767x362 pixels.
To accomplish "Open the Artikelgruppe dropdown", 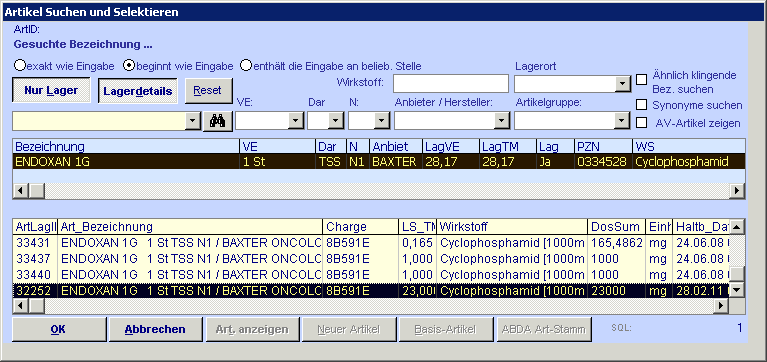I will click(x=622, y=121).
